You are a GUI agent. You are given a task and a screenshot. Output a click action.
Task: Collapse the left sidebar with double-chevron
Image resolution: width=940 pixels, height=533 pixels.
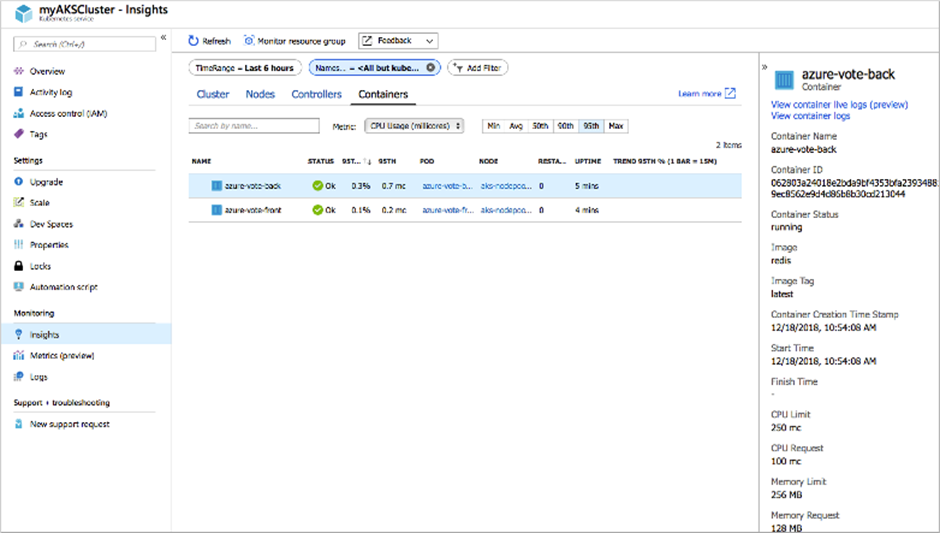(163, 38)
